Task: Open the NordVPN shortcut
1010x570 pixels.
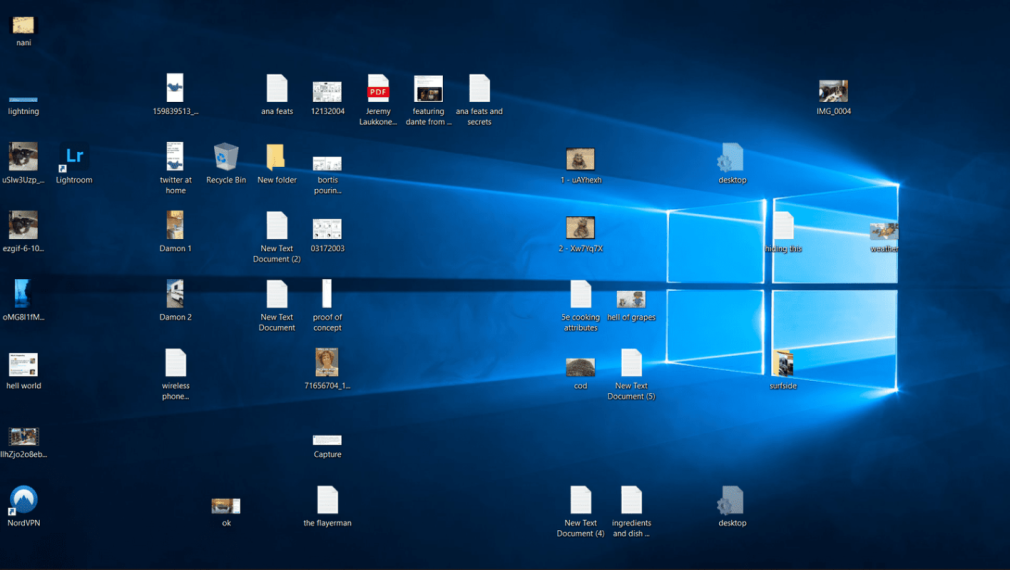Action: (23, 506)
